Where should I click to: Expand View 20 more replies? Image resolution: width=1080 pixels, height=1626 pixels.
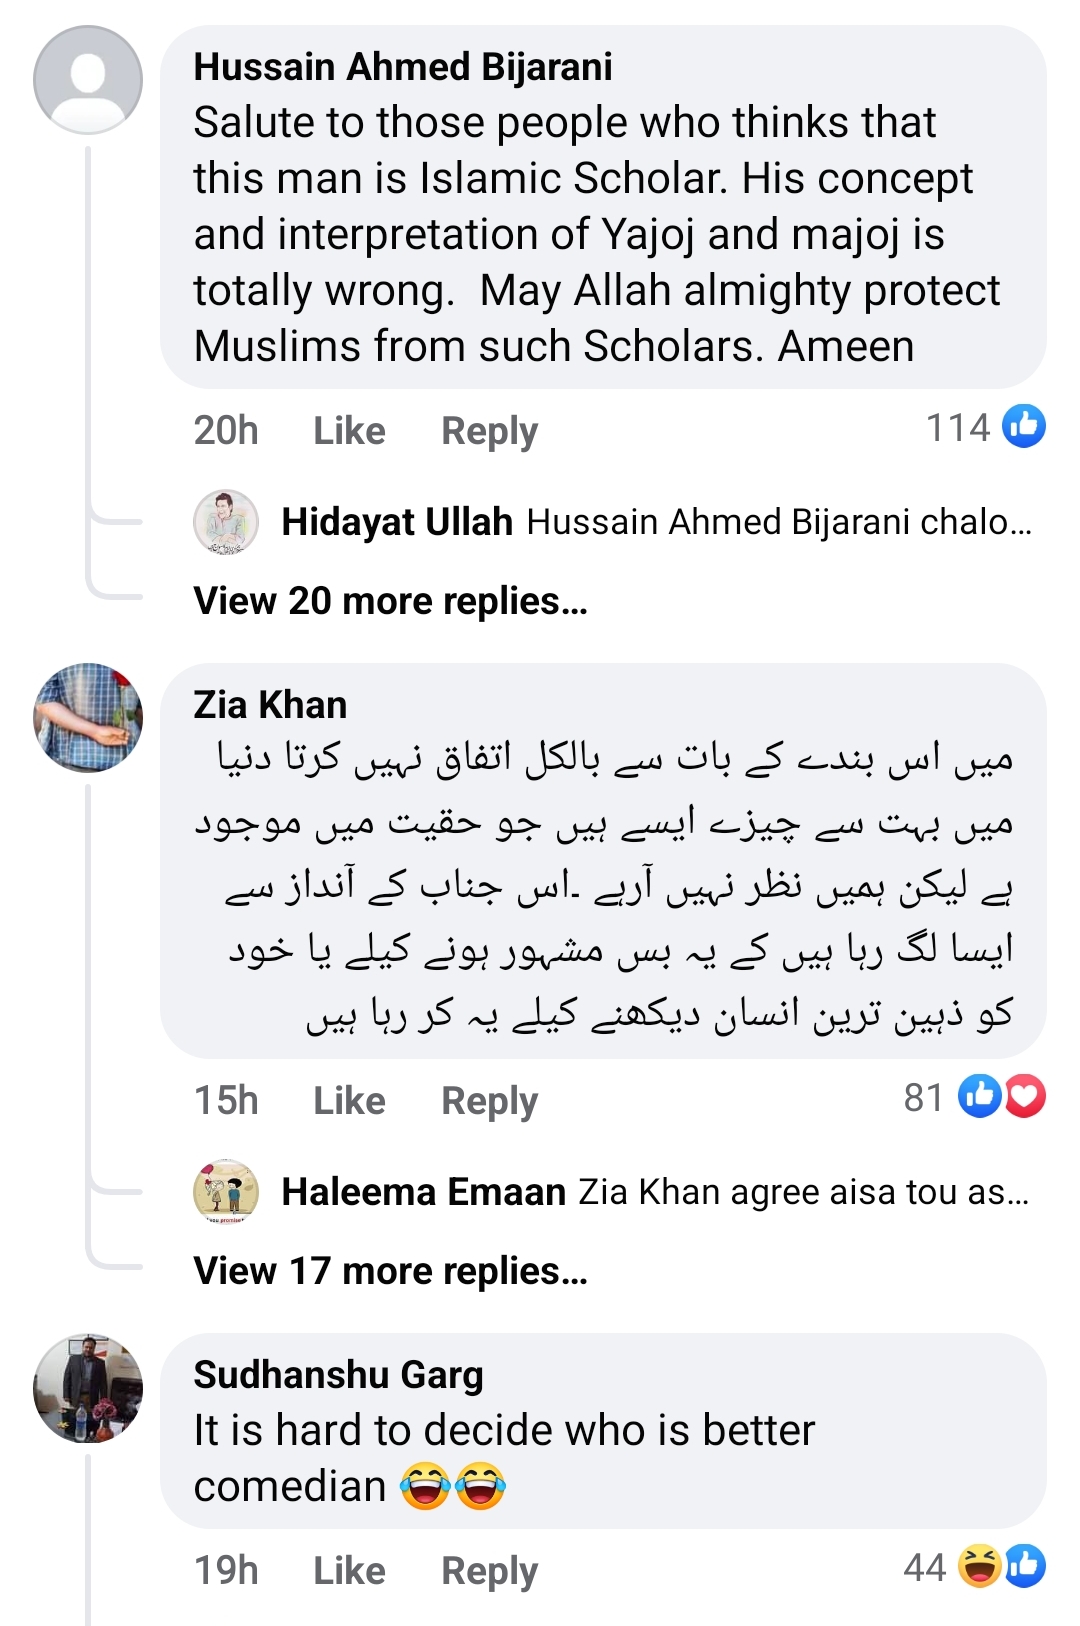coord(389,600)
